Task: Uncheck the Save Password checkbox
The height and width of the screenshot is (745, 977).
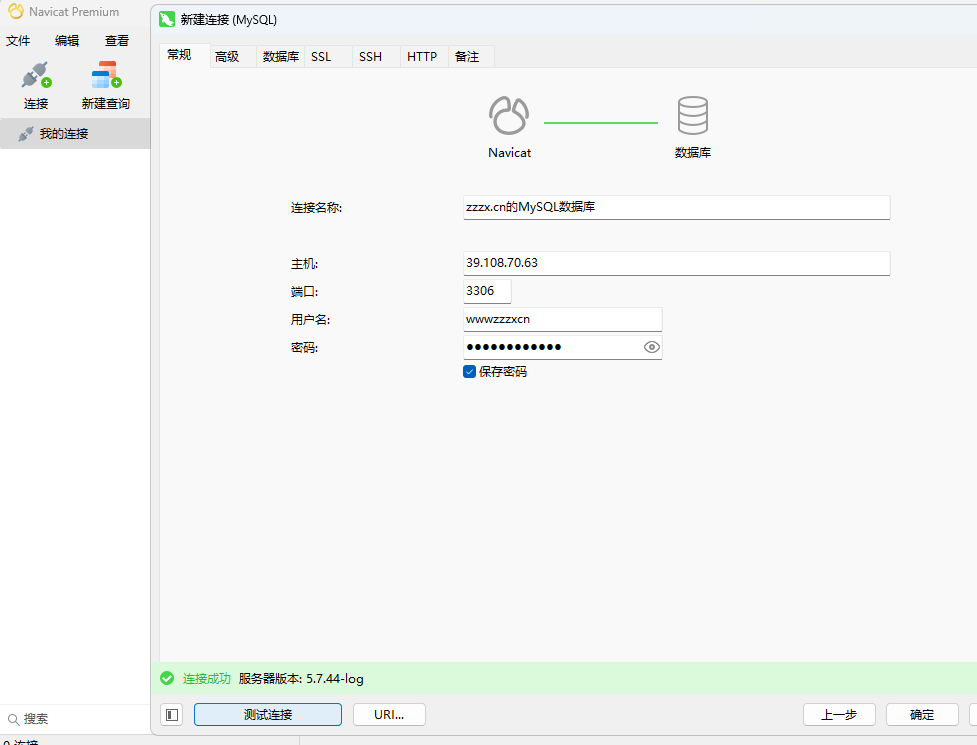Action: (470, 372)
